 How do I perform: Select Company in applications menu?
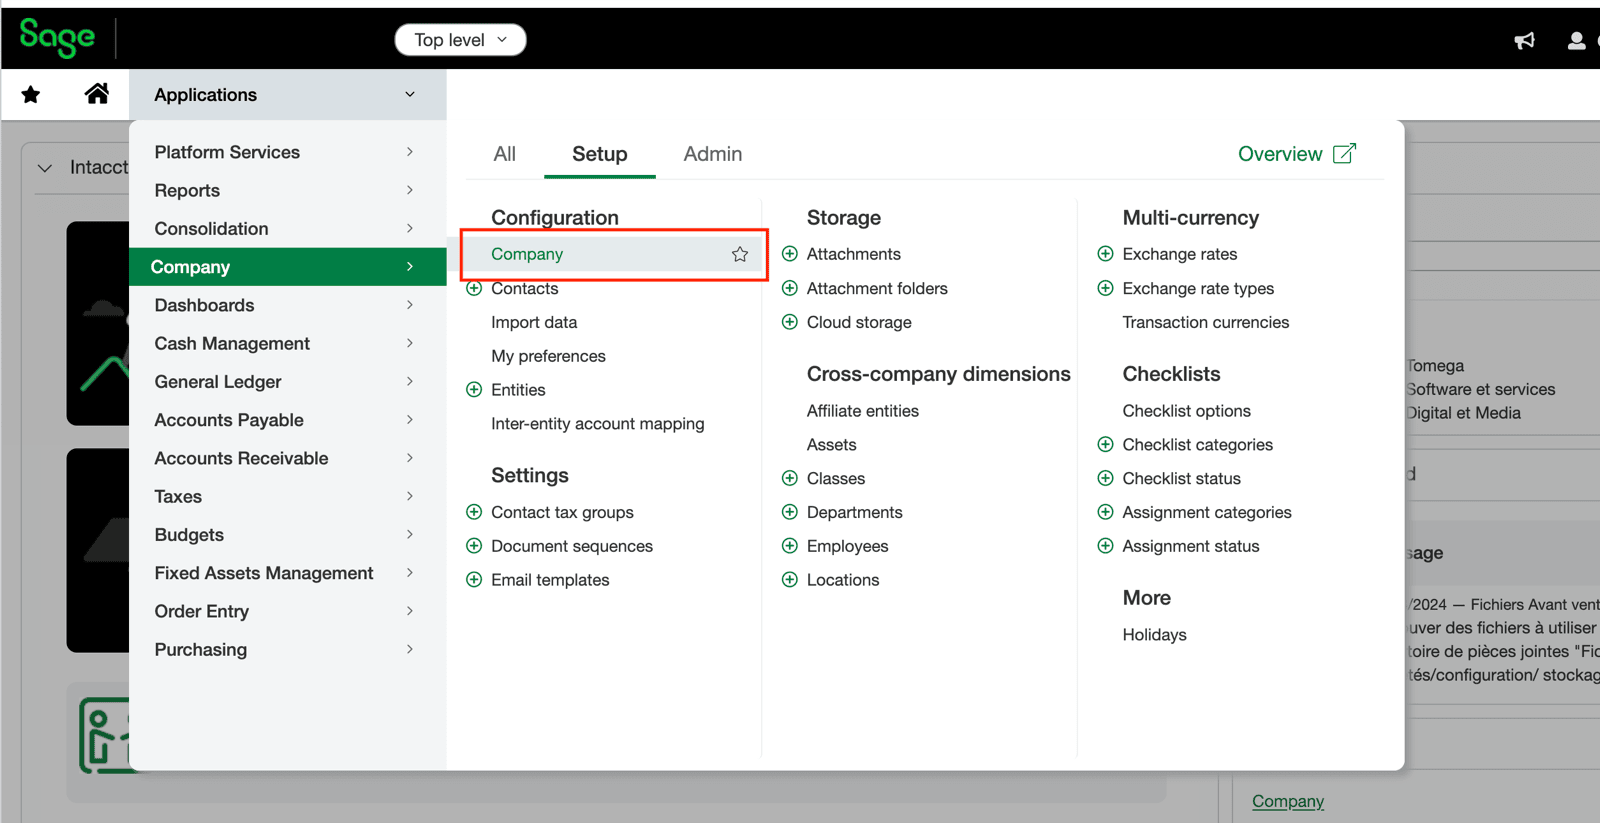pyautogui.click(x=288, y=267)
